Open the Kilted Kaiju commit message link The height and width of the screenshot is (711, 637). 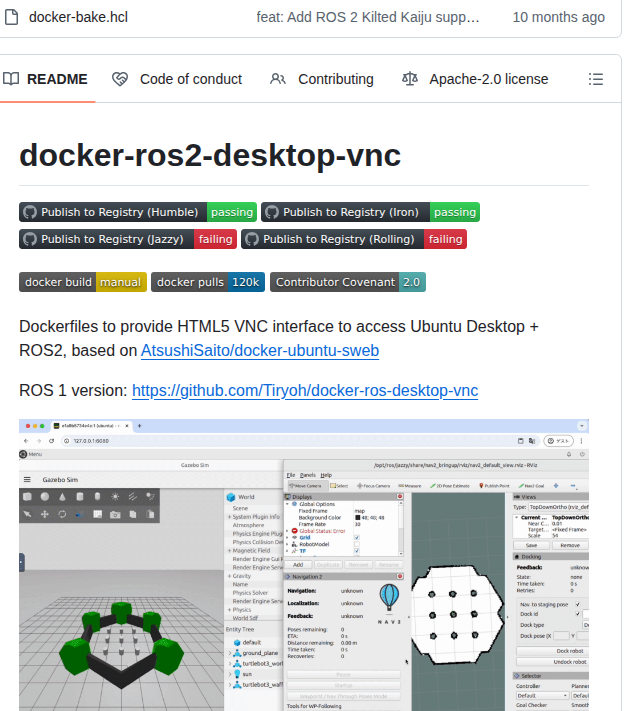coord(368,17)
